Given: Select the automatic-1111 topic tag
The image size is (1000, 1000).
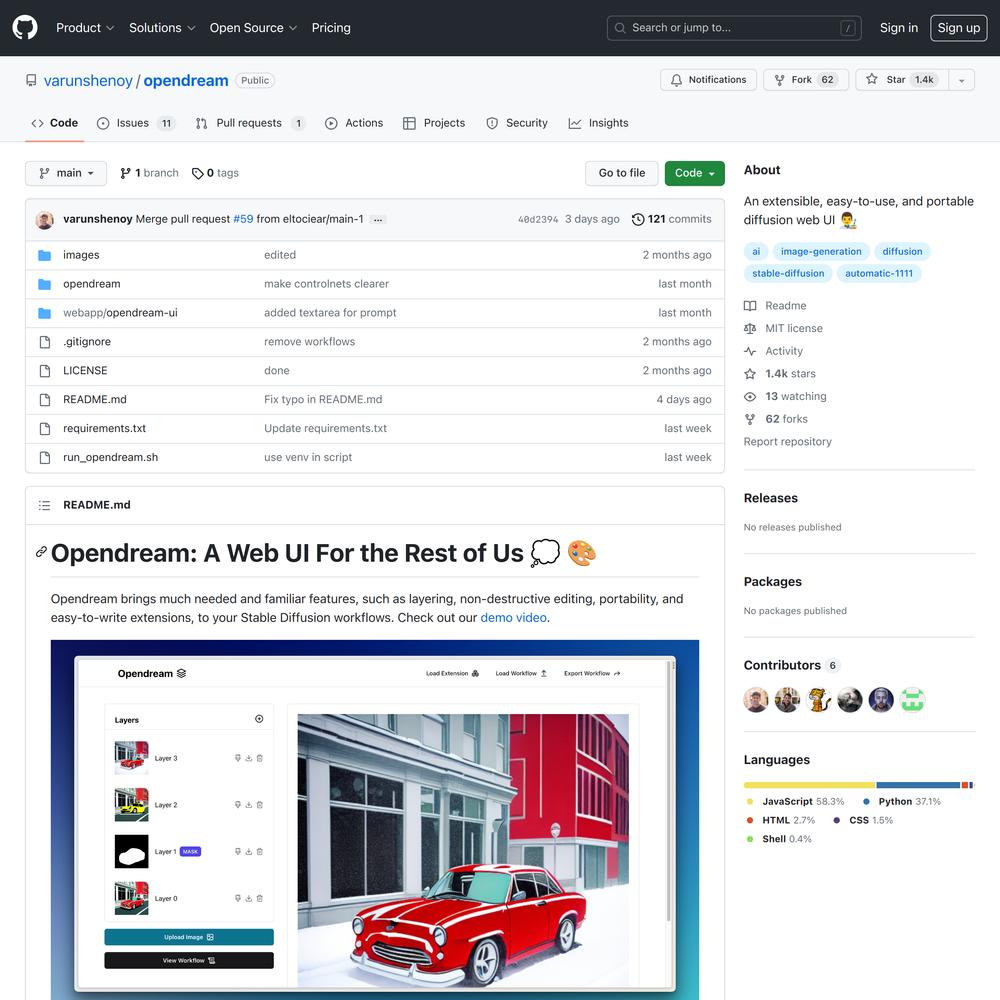Looking at the screenshot, I should (878, 273).
